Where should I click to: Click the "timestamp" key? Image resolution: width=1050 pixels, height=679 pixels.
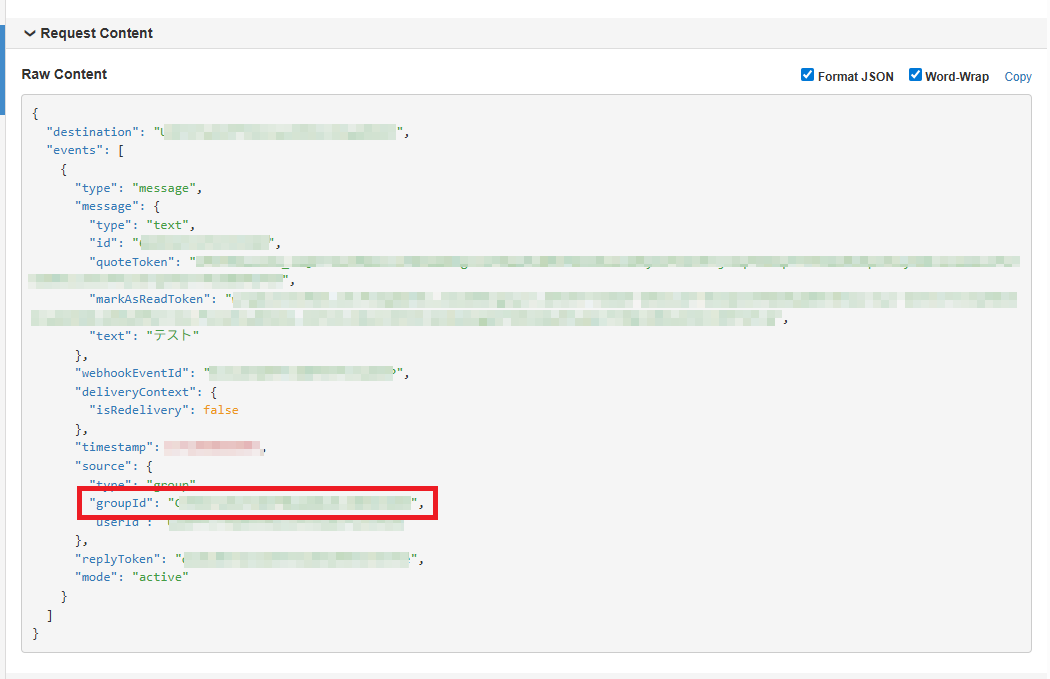[113, 447]
